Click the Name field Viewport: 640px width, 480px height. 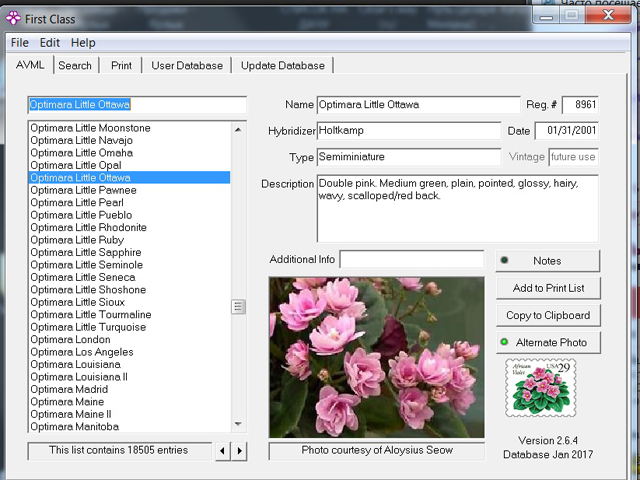[418, 105]
